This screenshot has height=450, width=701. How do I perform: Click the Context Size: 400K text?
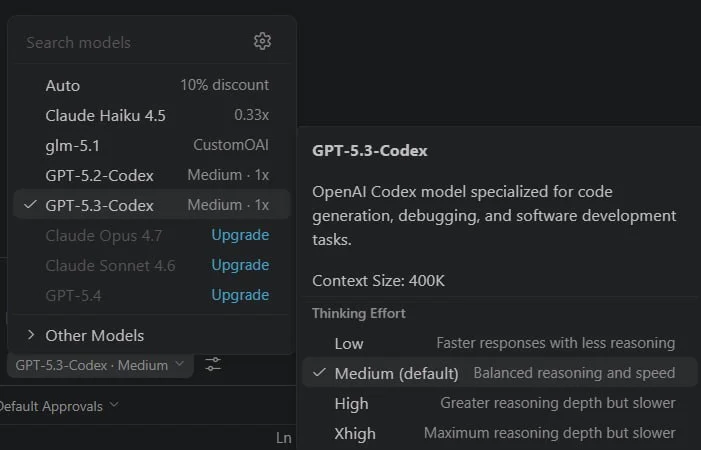pyautogui.click(x=378, y=281)
